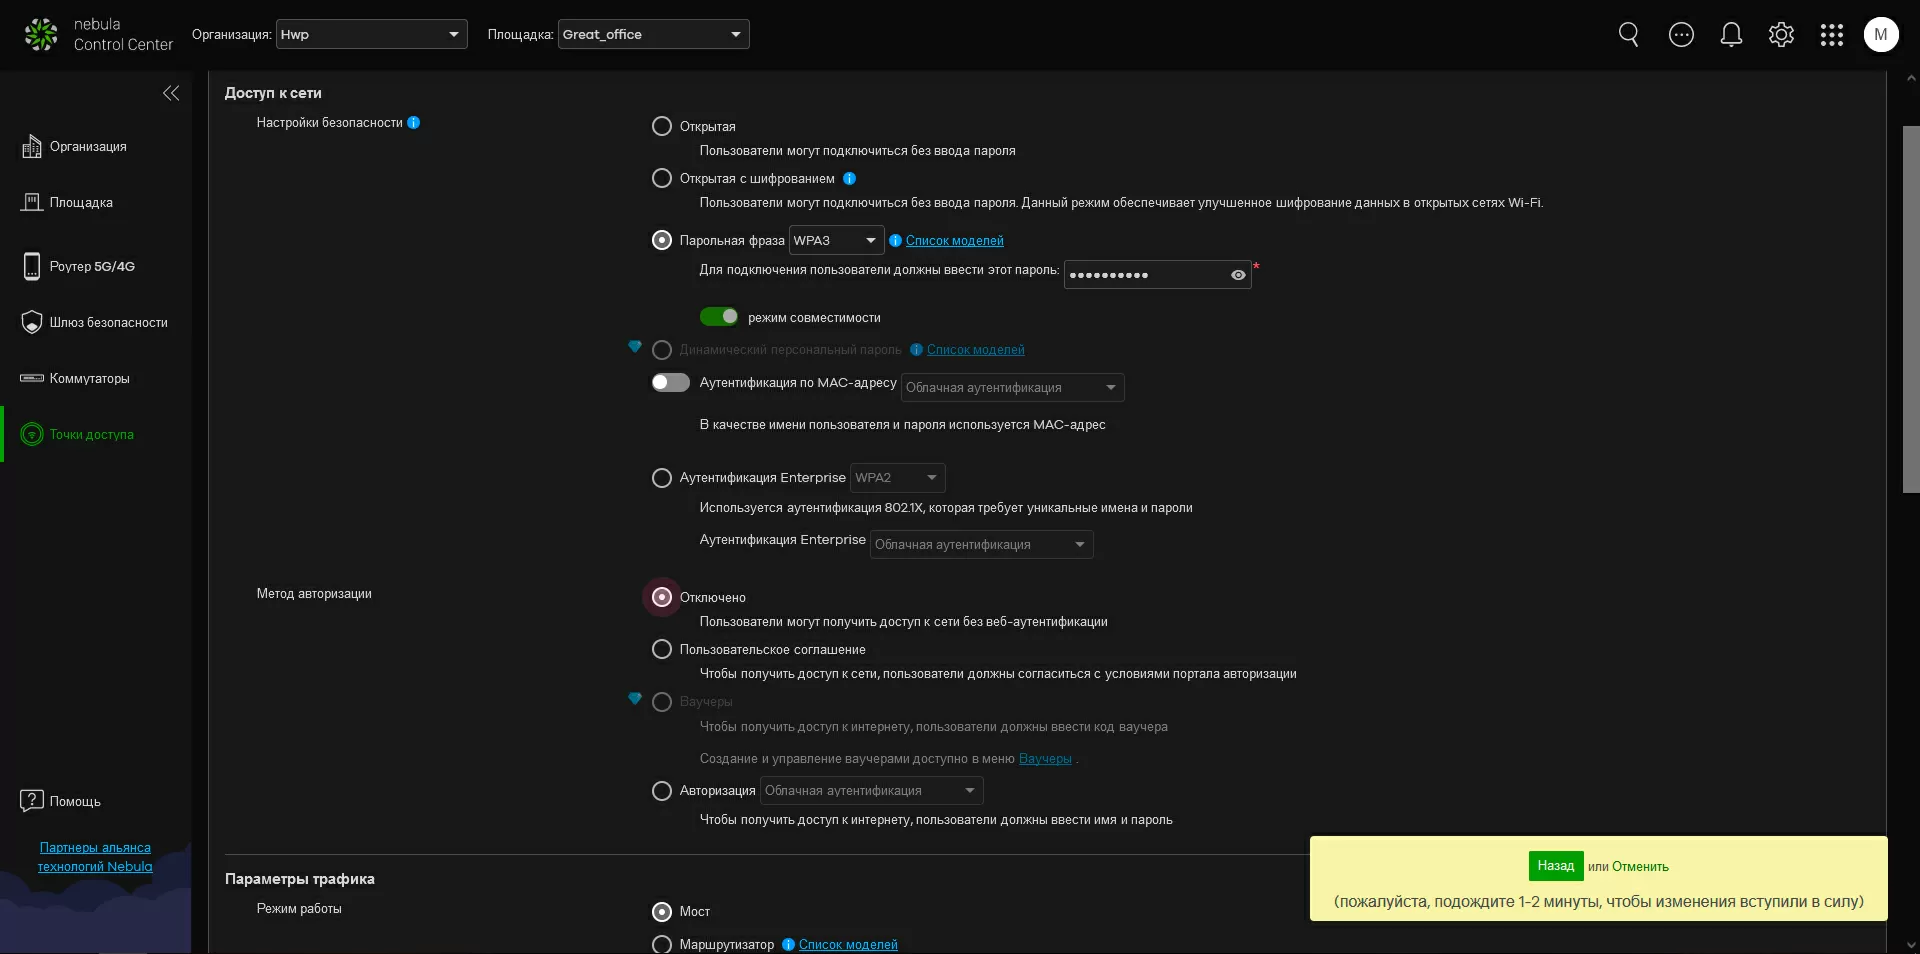Open the more options ellipsis icon

coord(1681,35)
